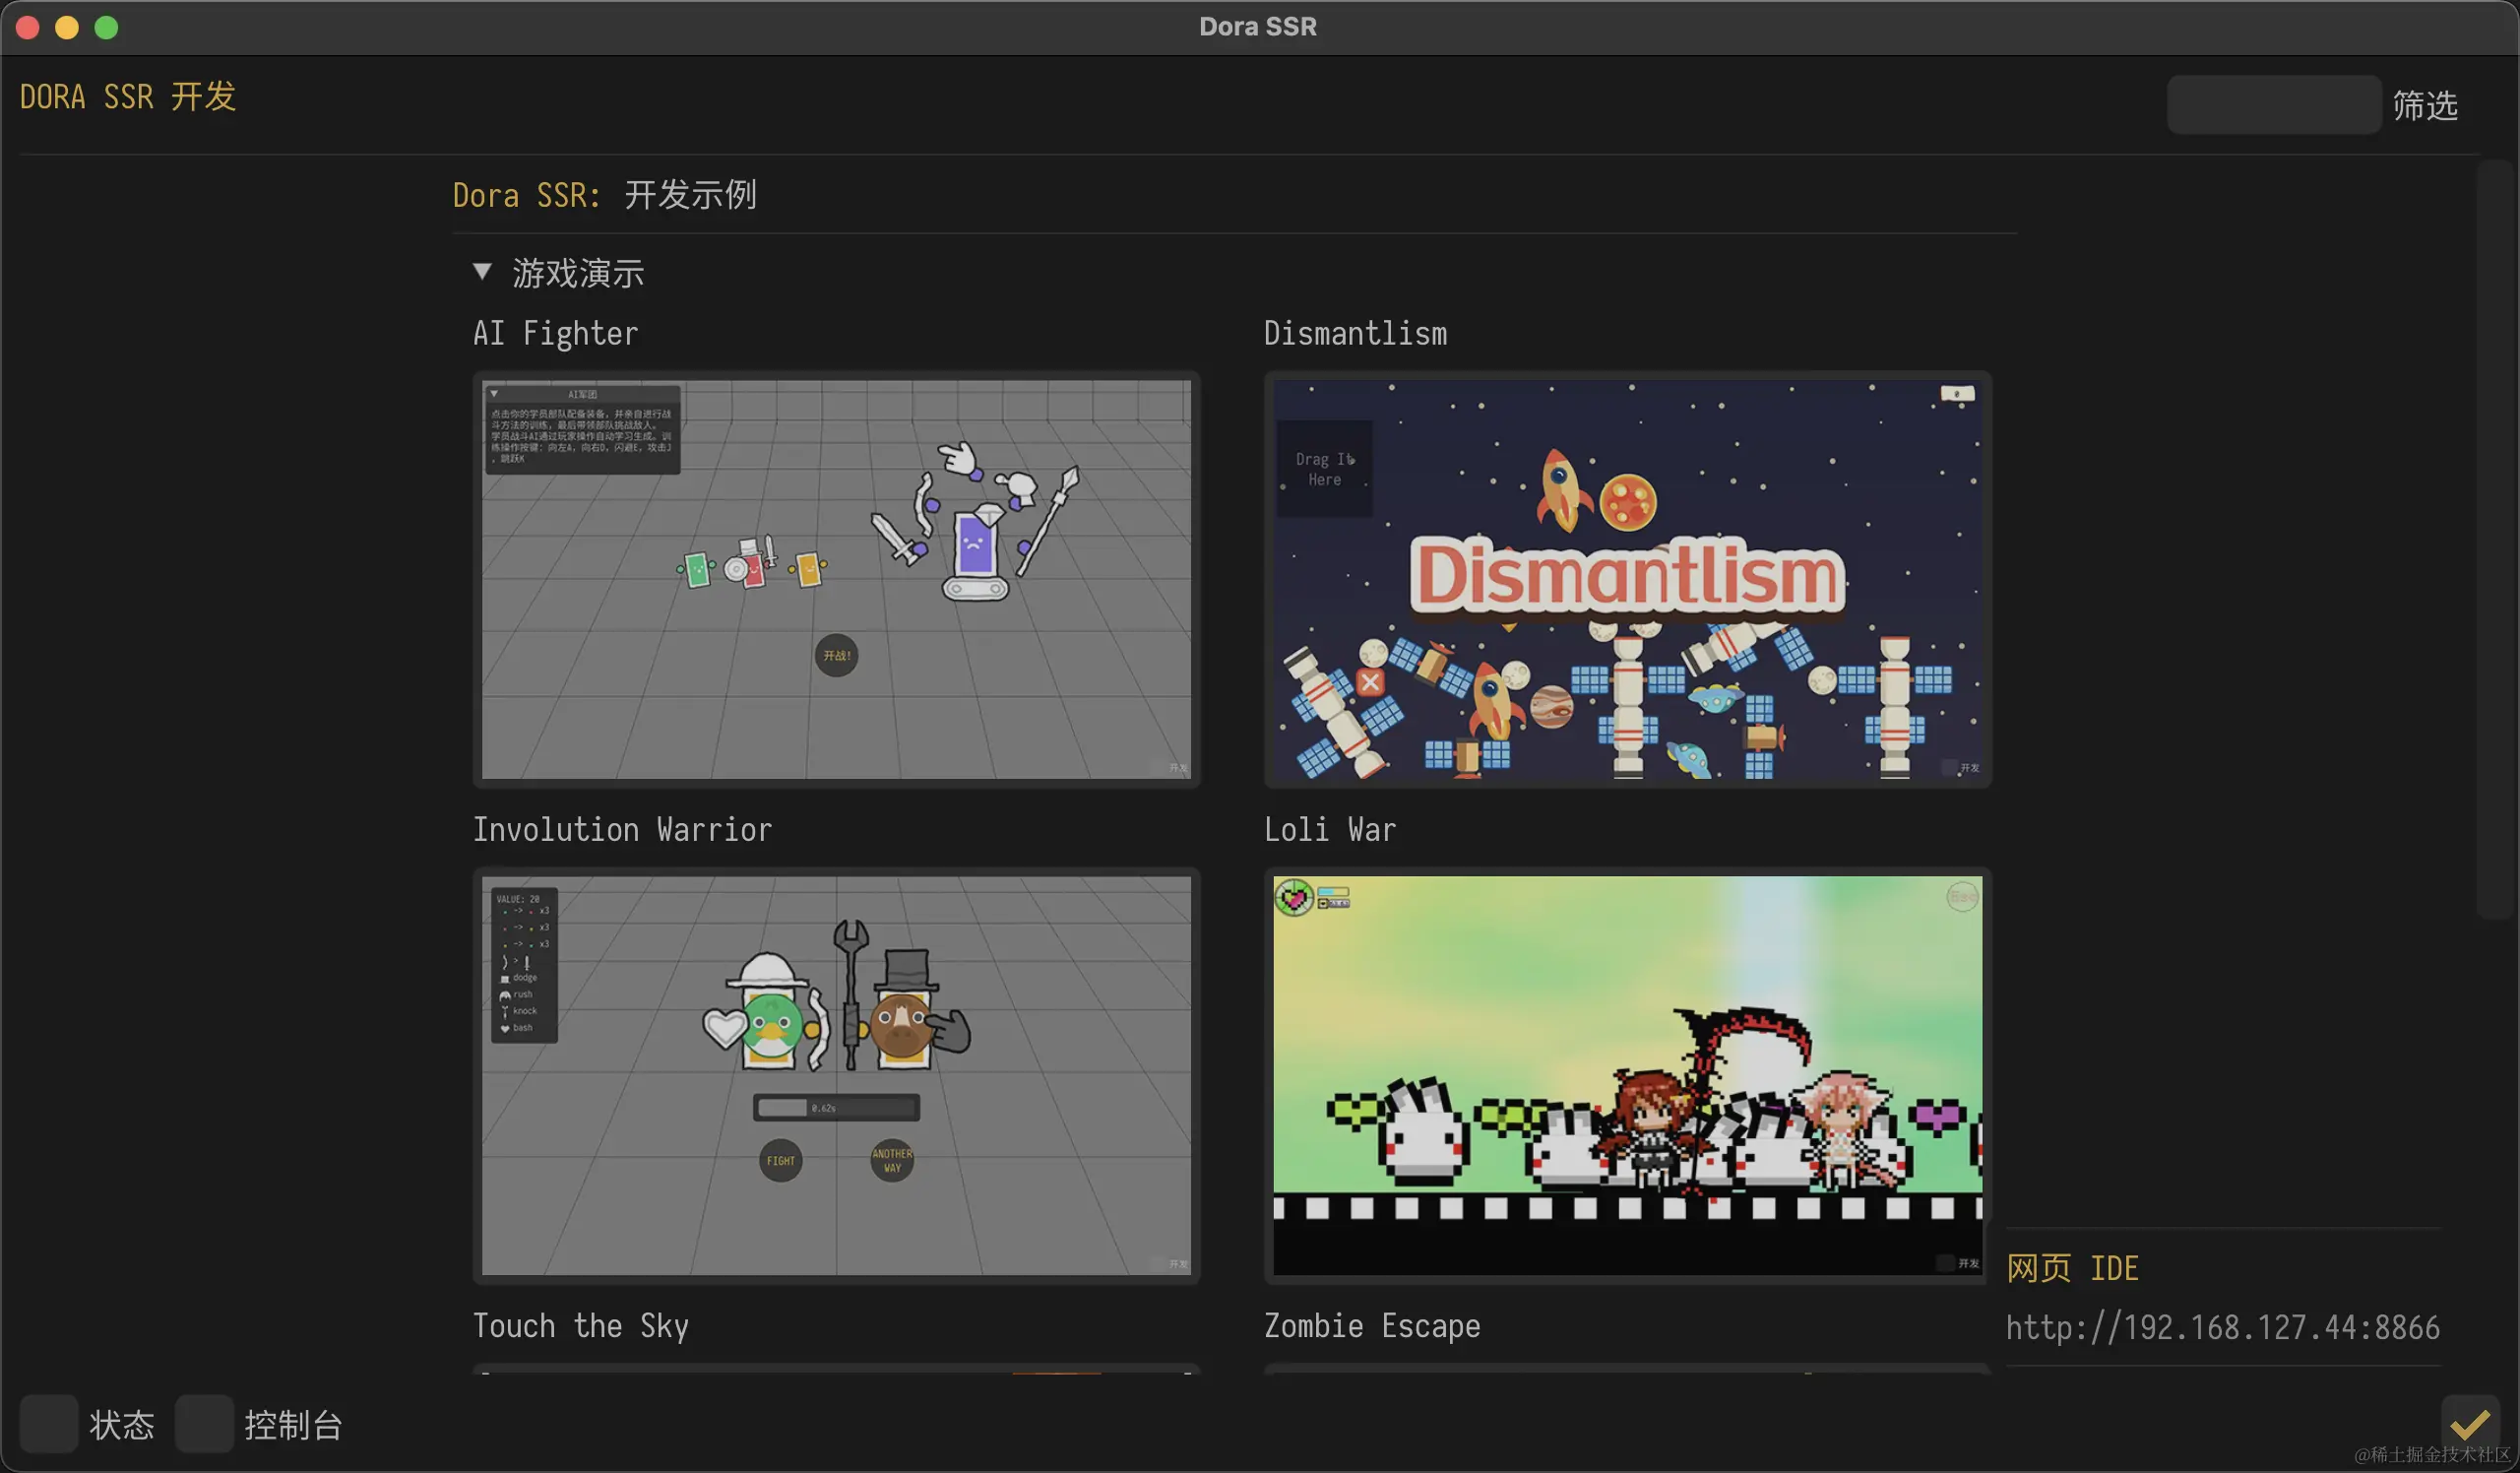Click the search input field beside 筛选
2520x1473 pixels.
click(2272, 104)
